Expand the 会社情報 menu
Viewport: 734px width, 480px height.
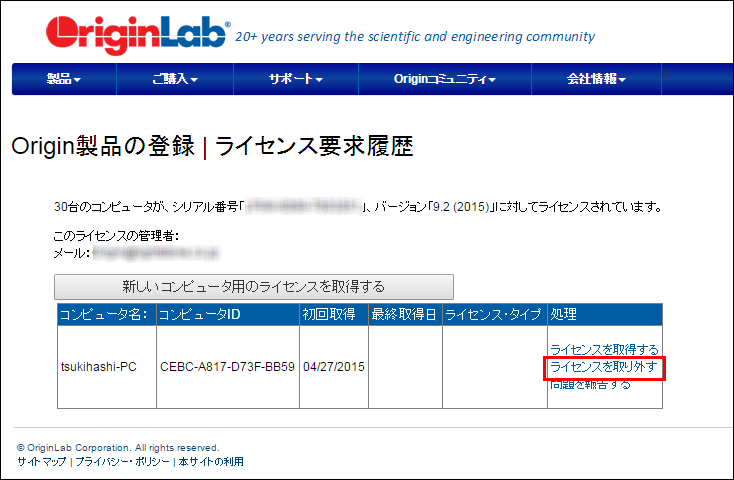pos(596,79)
